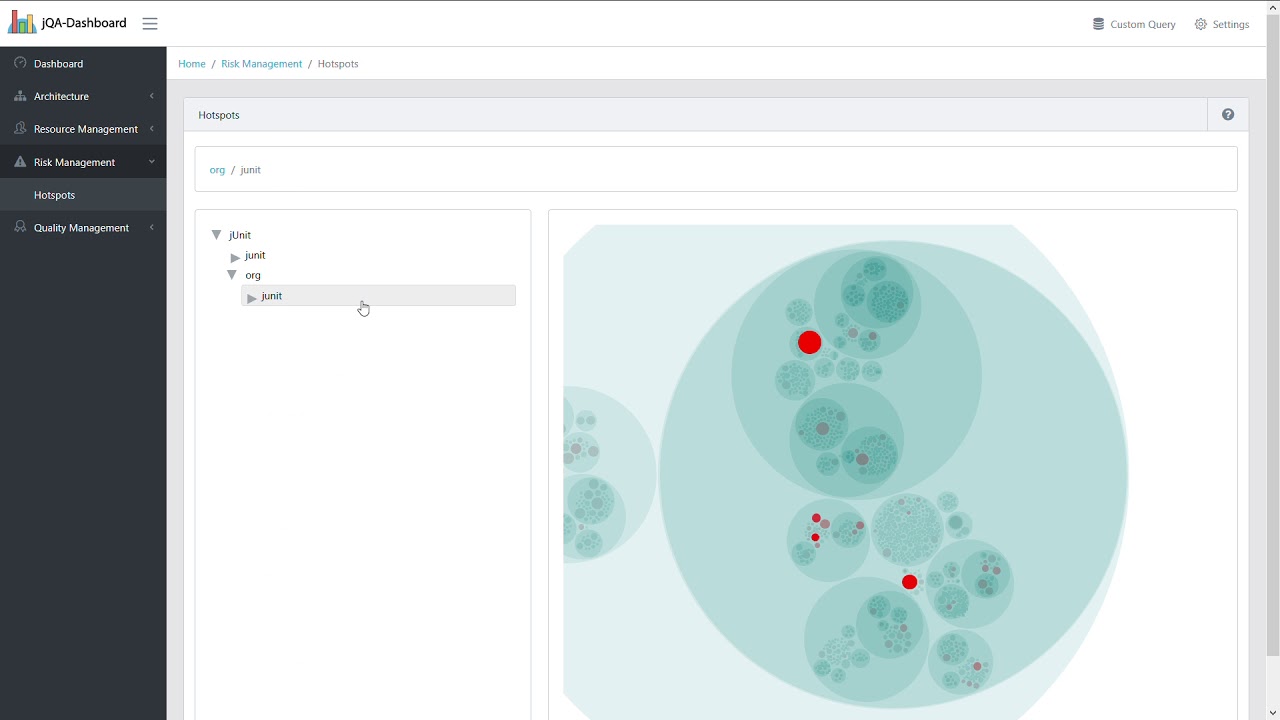The width and height of the screenshot is (1280, 720).
Task: Click the Settings gear icon
Action: point(1200,24)
